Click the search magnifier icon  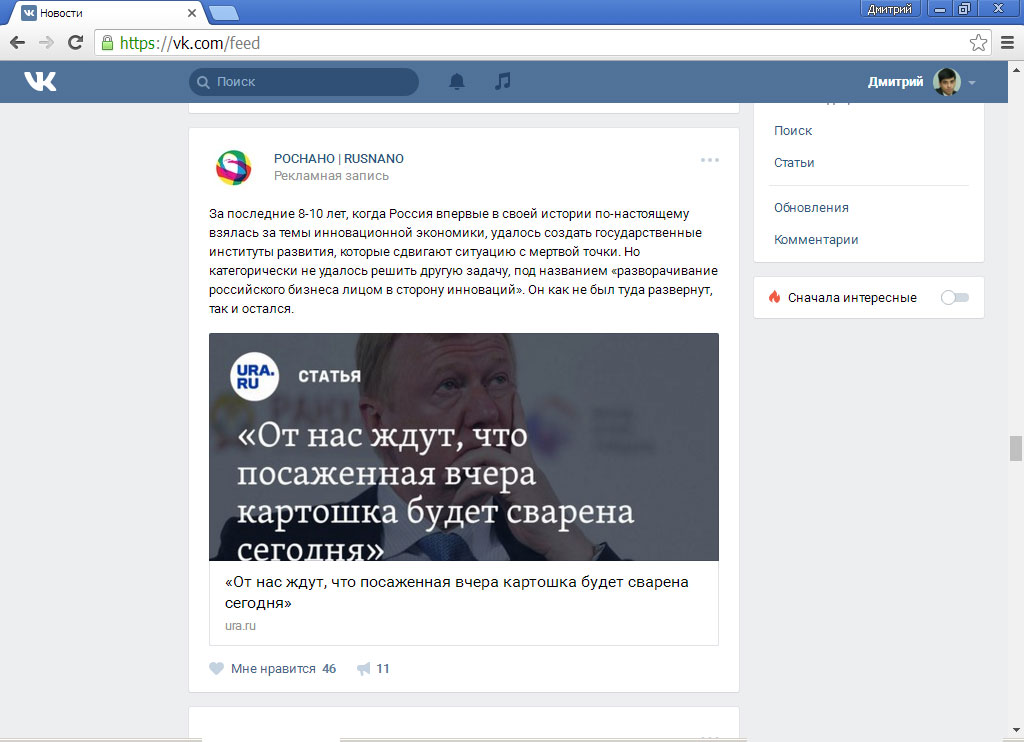coord(203,82)
